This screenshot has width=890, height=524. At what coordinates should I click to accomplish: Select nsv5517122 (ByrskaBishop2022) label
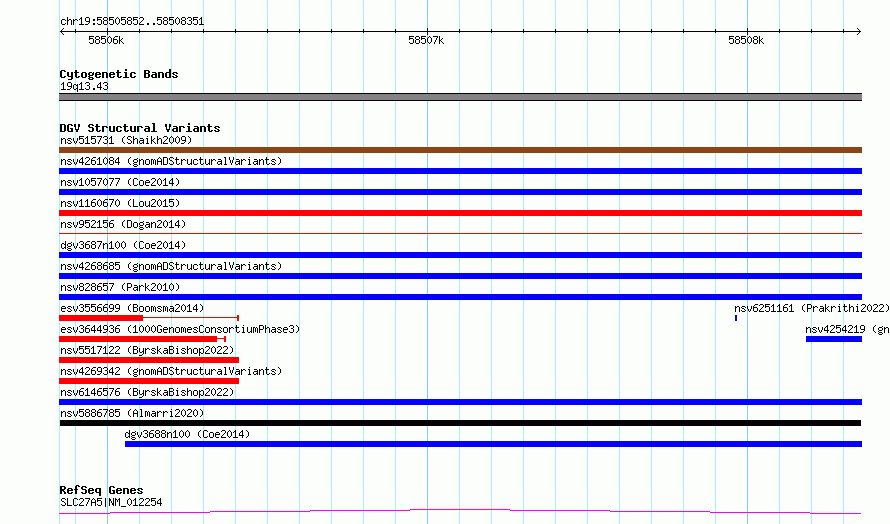tap(147, 350)
